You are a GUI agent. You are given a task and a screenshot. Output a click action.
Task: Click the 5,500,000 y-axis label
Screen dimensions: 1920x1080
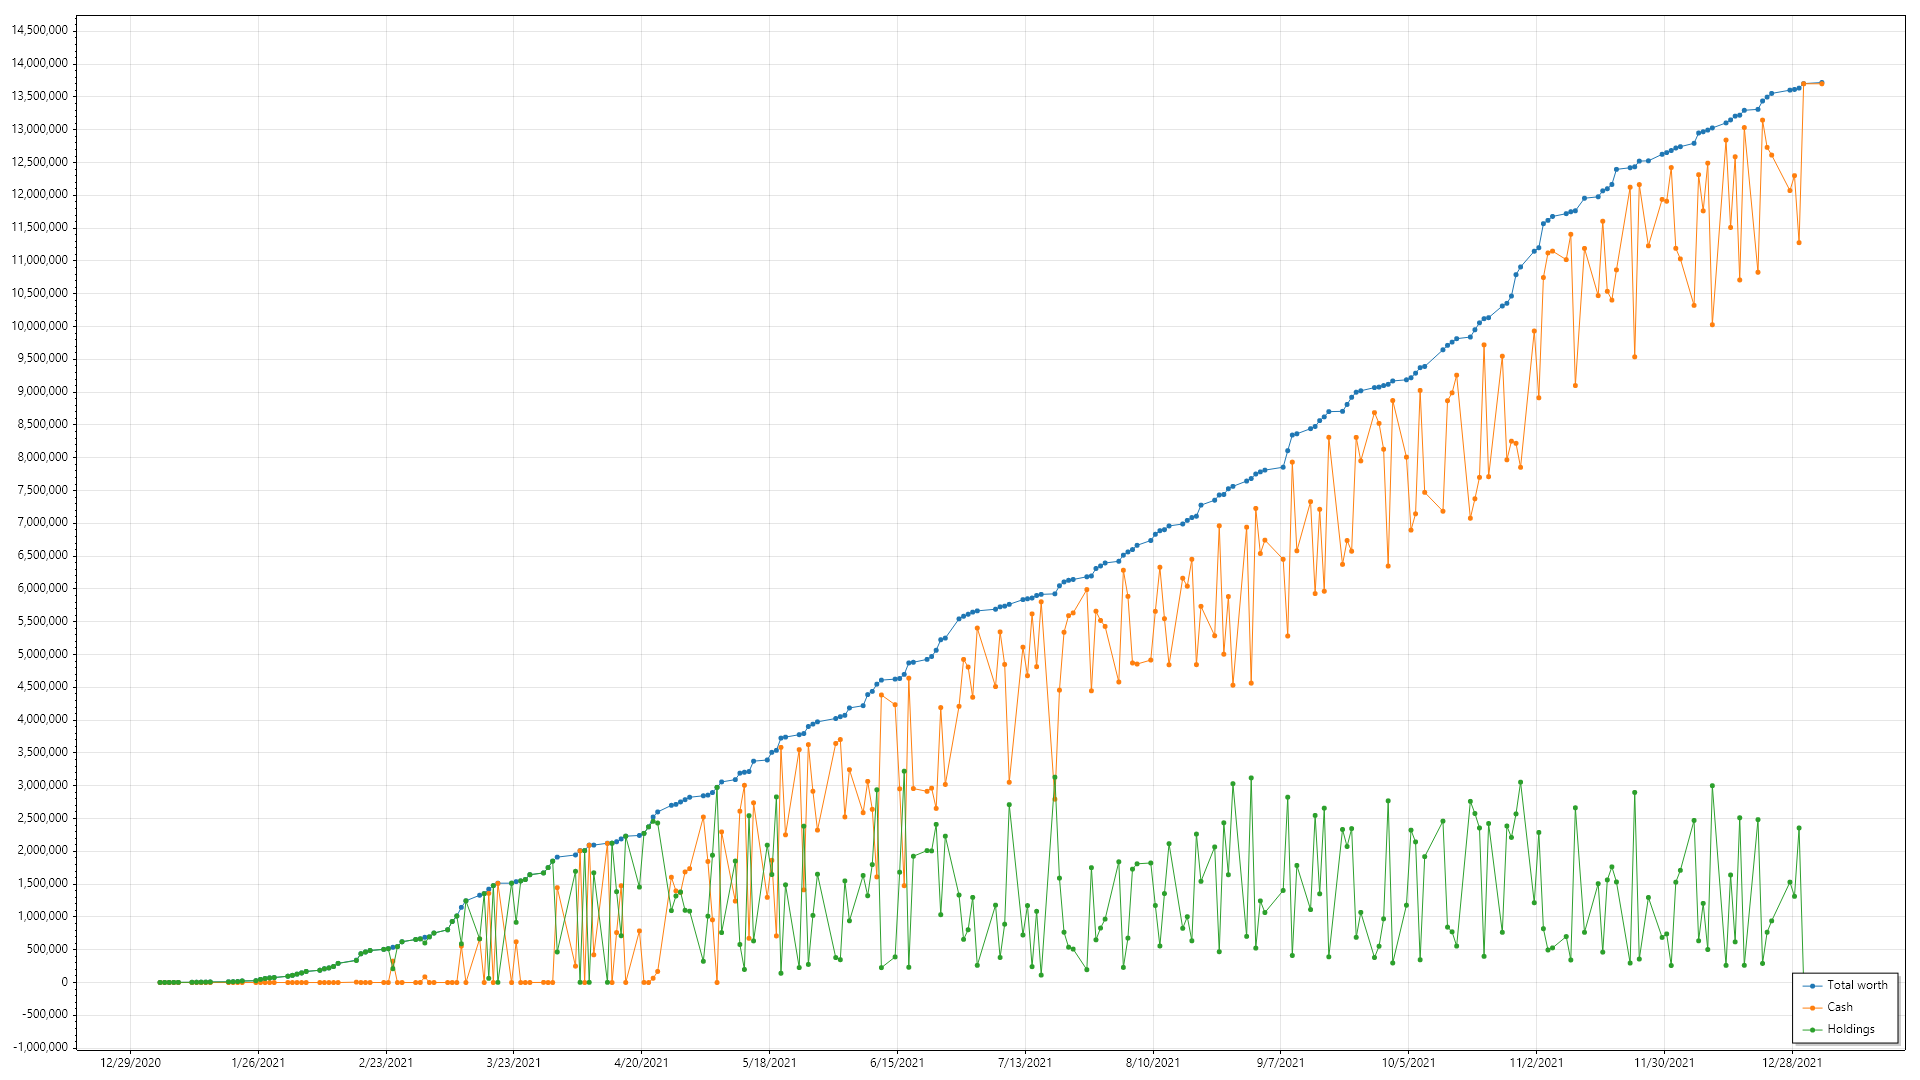tap(43, 621)
